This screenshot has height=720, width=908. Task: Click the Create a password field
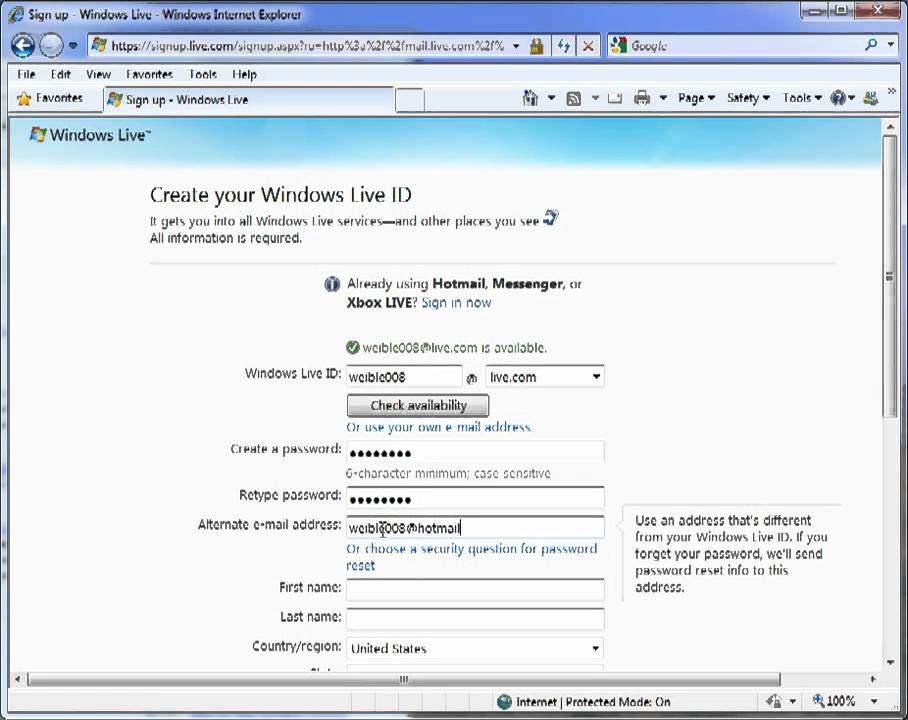(x=475, y=452)
